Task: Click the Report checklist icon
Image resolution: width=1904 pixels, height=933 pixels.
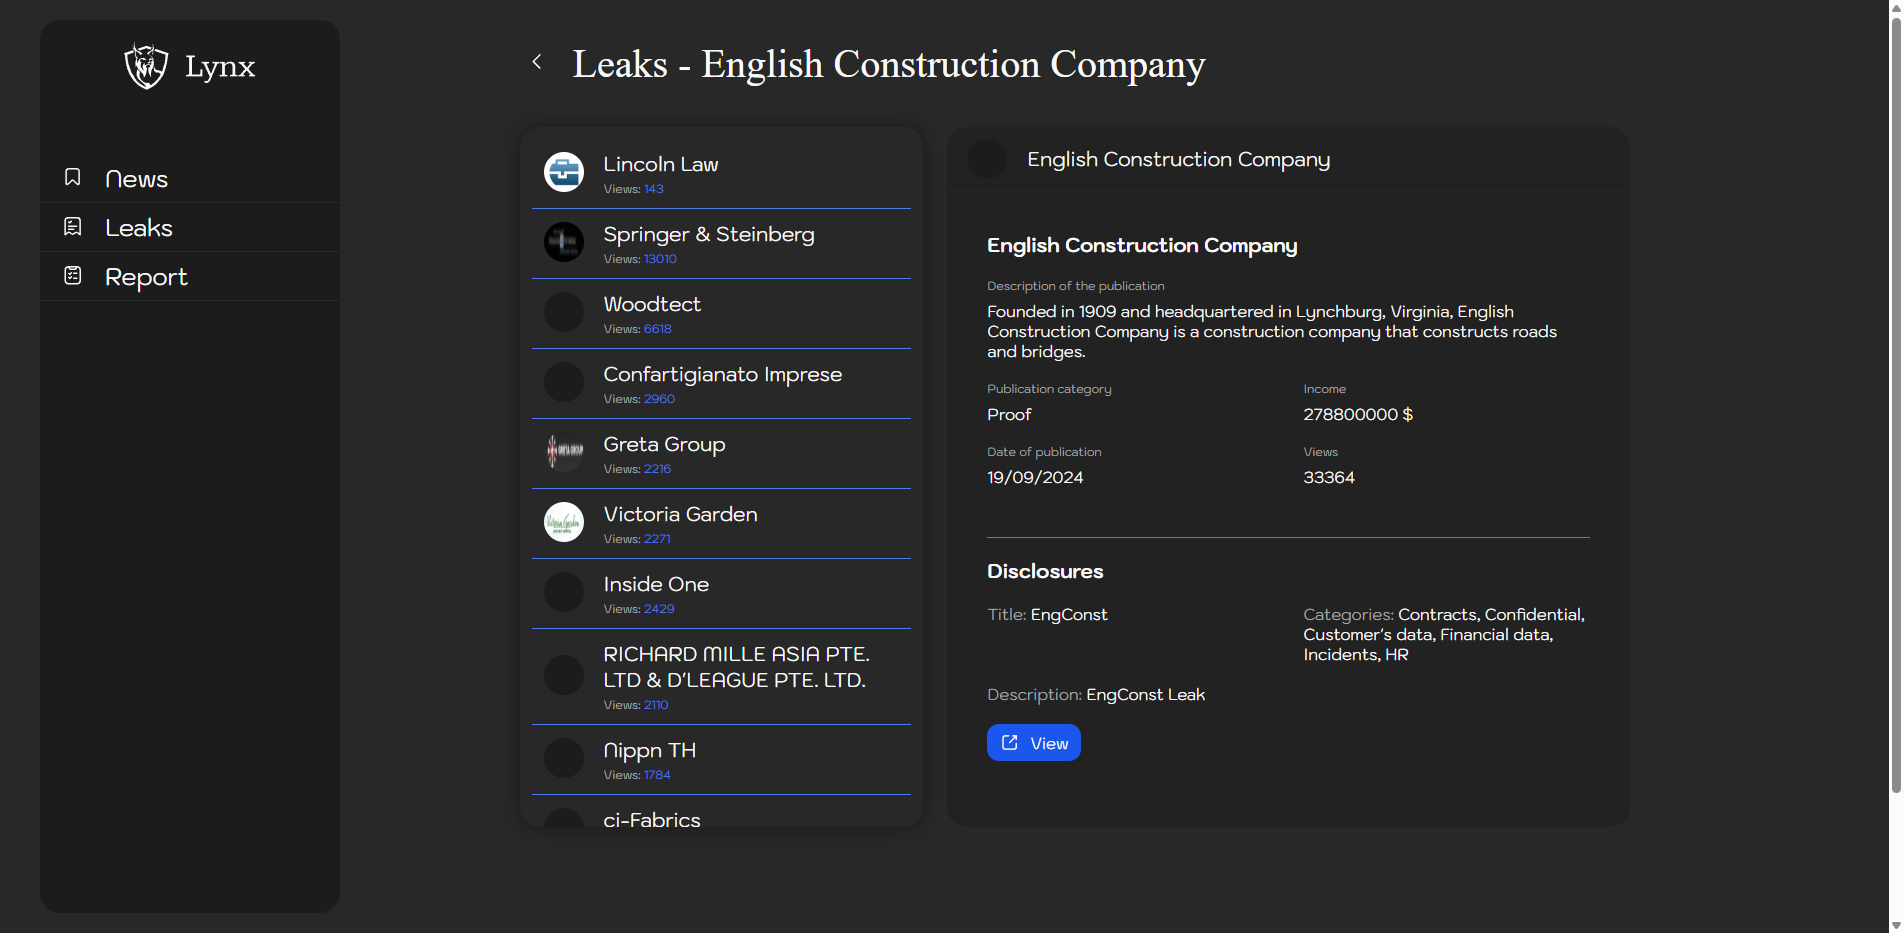Action: click(x=73, y=276)
